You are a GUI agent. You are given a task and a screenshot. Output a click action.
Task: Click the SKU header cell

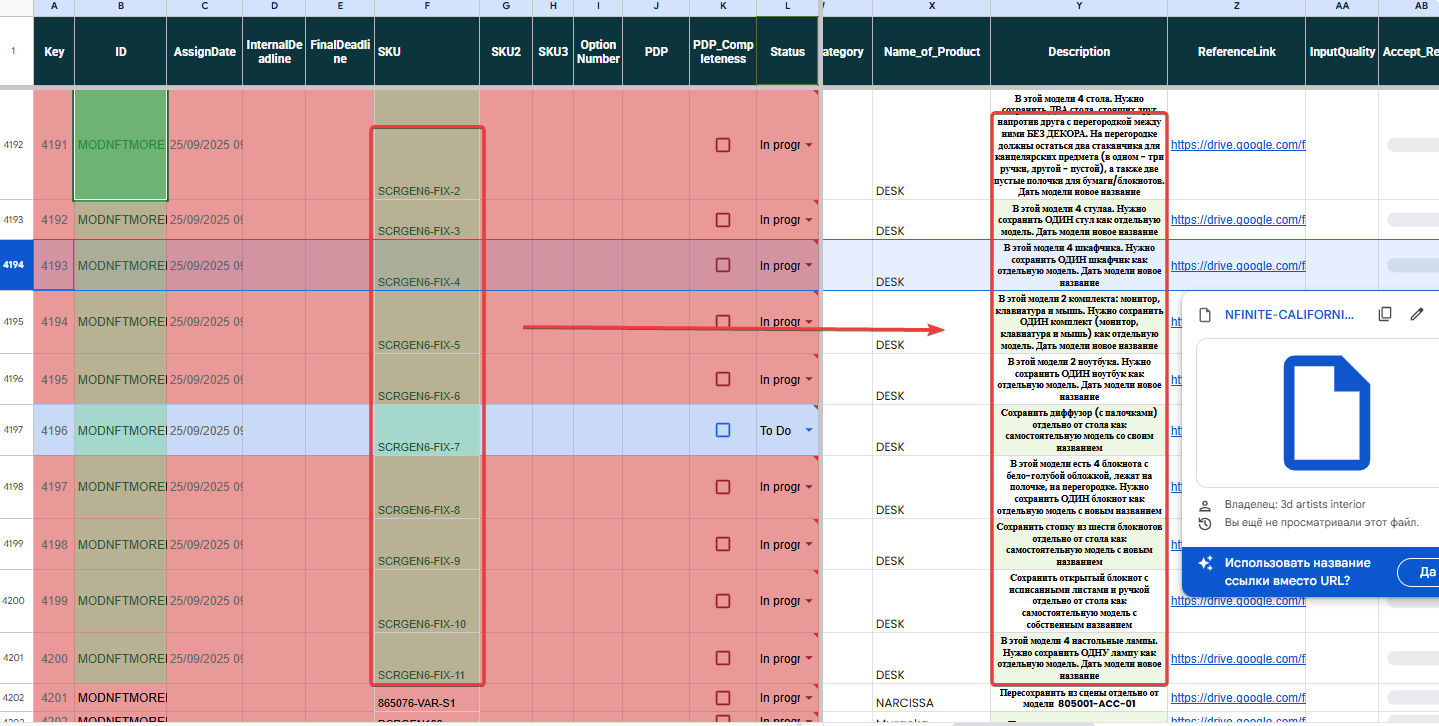click(427, 52)
